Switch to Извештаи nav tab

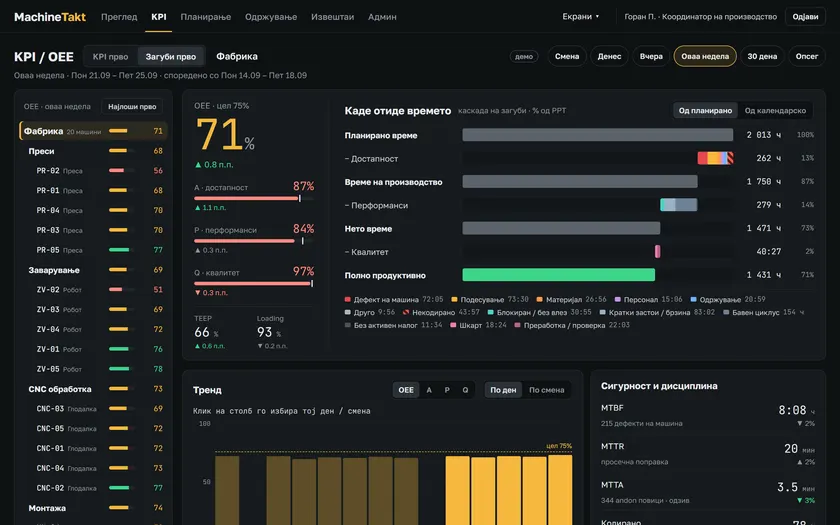tap(332, 17)
